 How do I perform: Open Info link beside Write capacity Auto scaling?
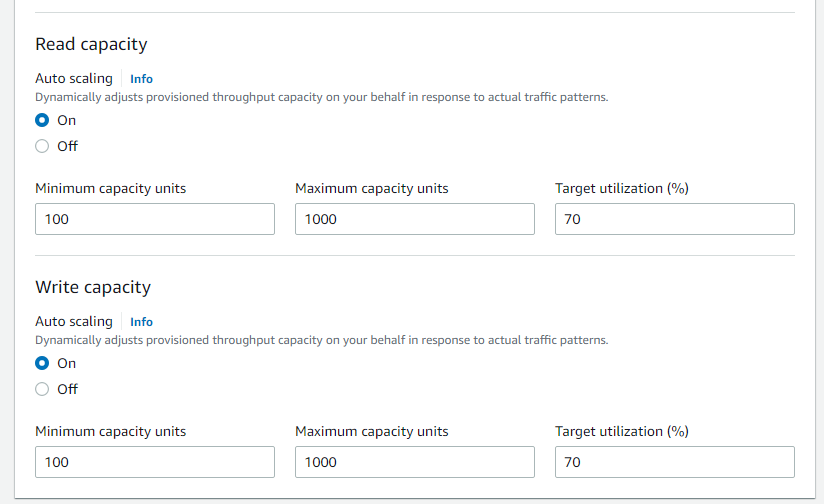pyautogui.click(x=141, y=321)
